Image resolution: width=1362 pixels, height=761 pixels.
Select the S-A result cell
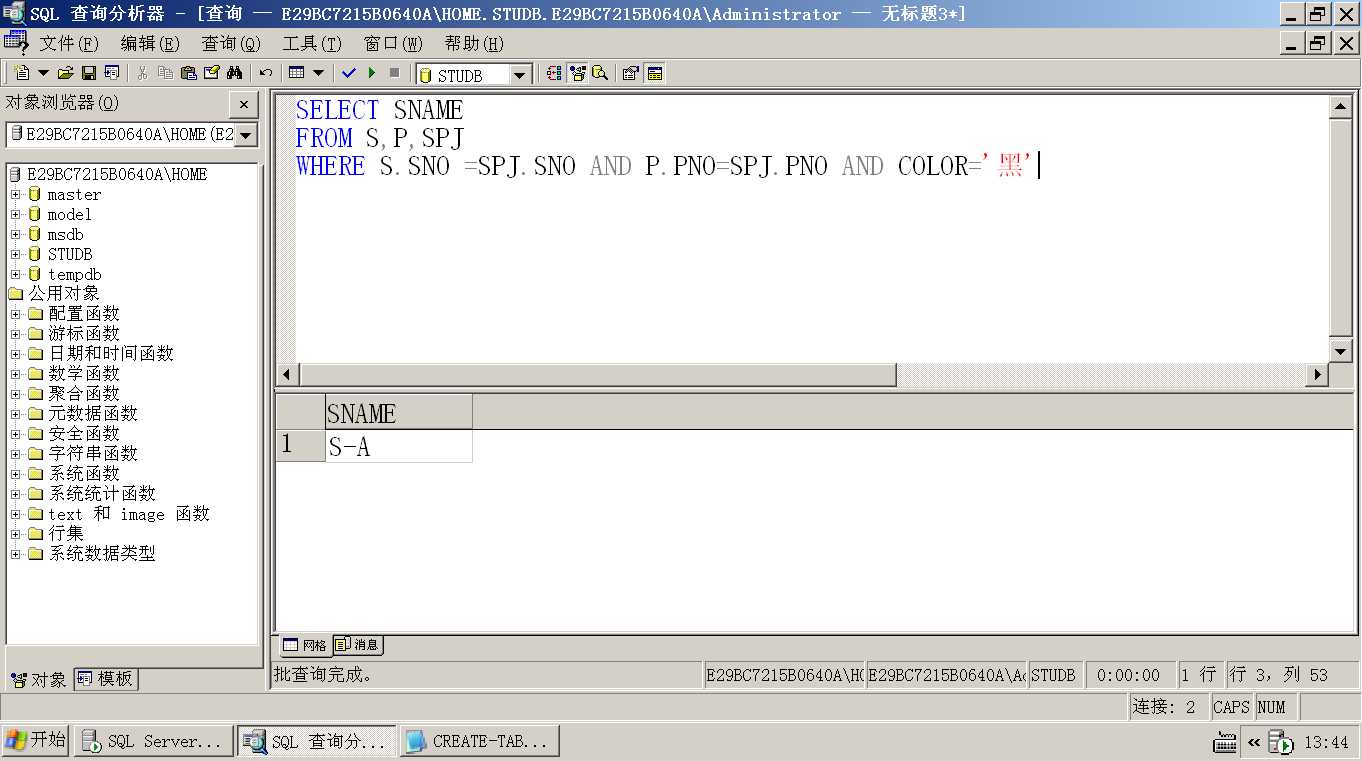click(399, 446)
